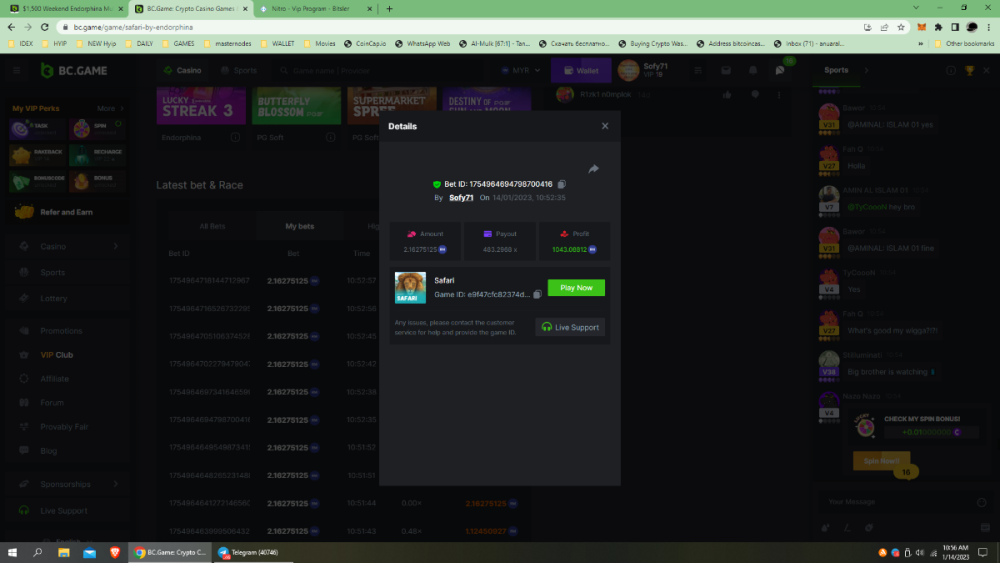Viewport: 1000px width, 563px height.
Task: Open the Sofy71 player profile link
Action: click(461, 198)
